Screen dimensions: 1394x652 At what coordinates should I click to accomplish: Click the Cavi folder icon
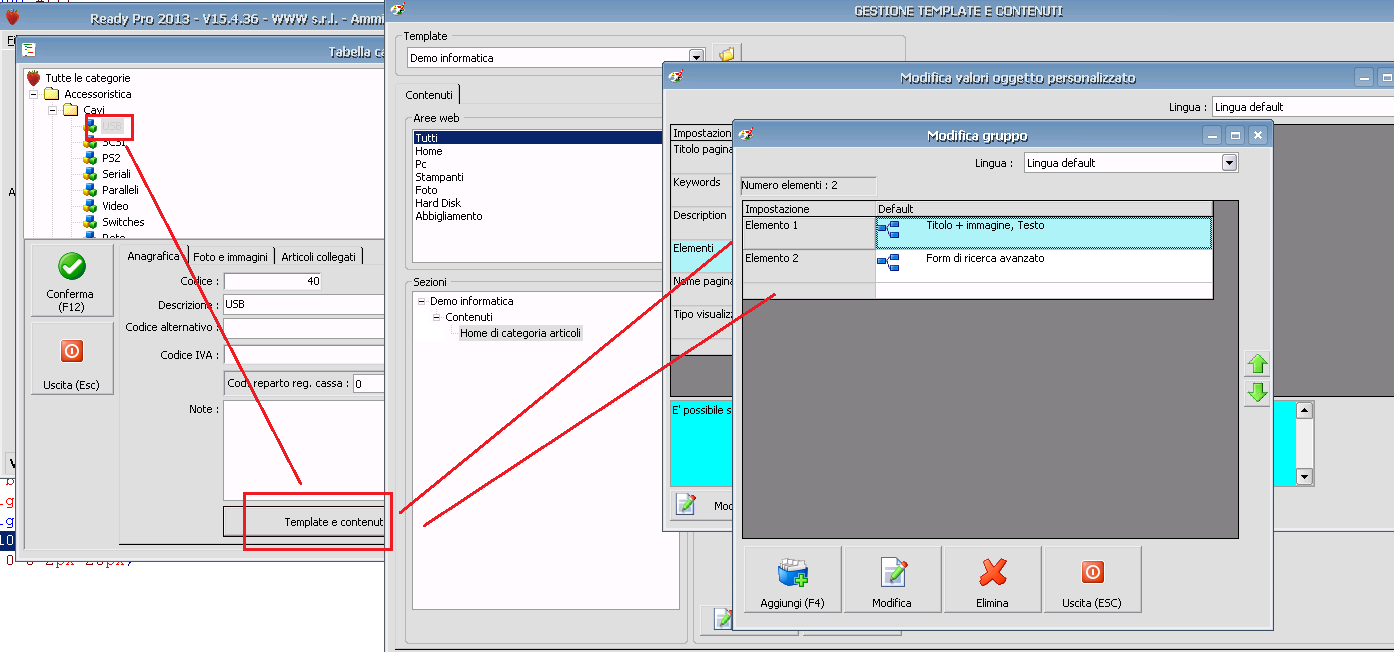[71, 110]
